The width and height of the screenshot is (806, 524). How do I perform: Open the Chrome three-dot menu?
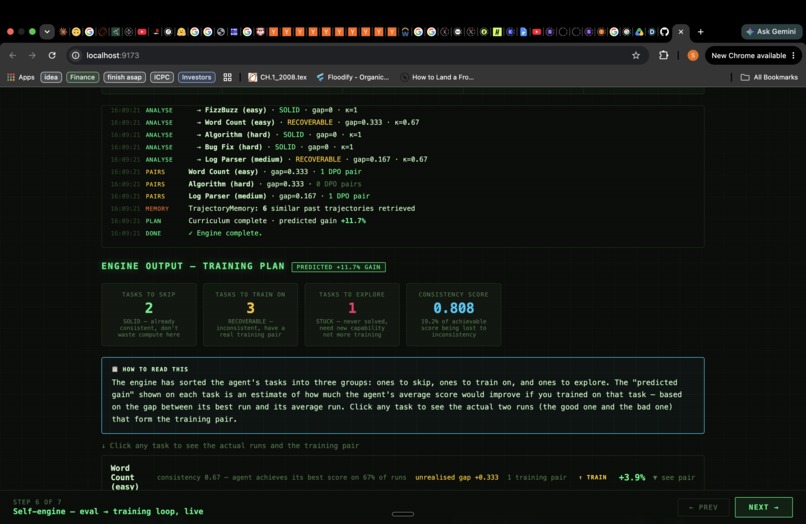click(x=794, y=55)
